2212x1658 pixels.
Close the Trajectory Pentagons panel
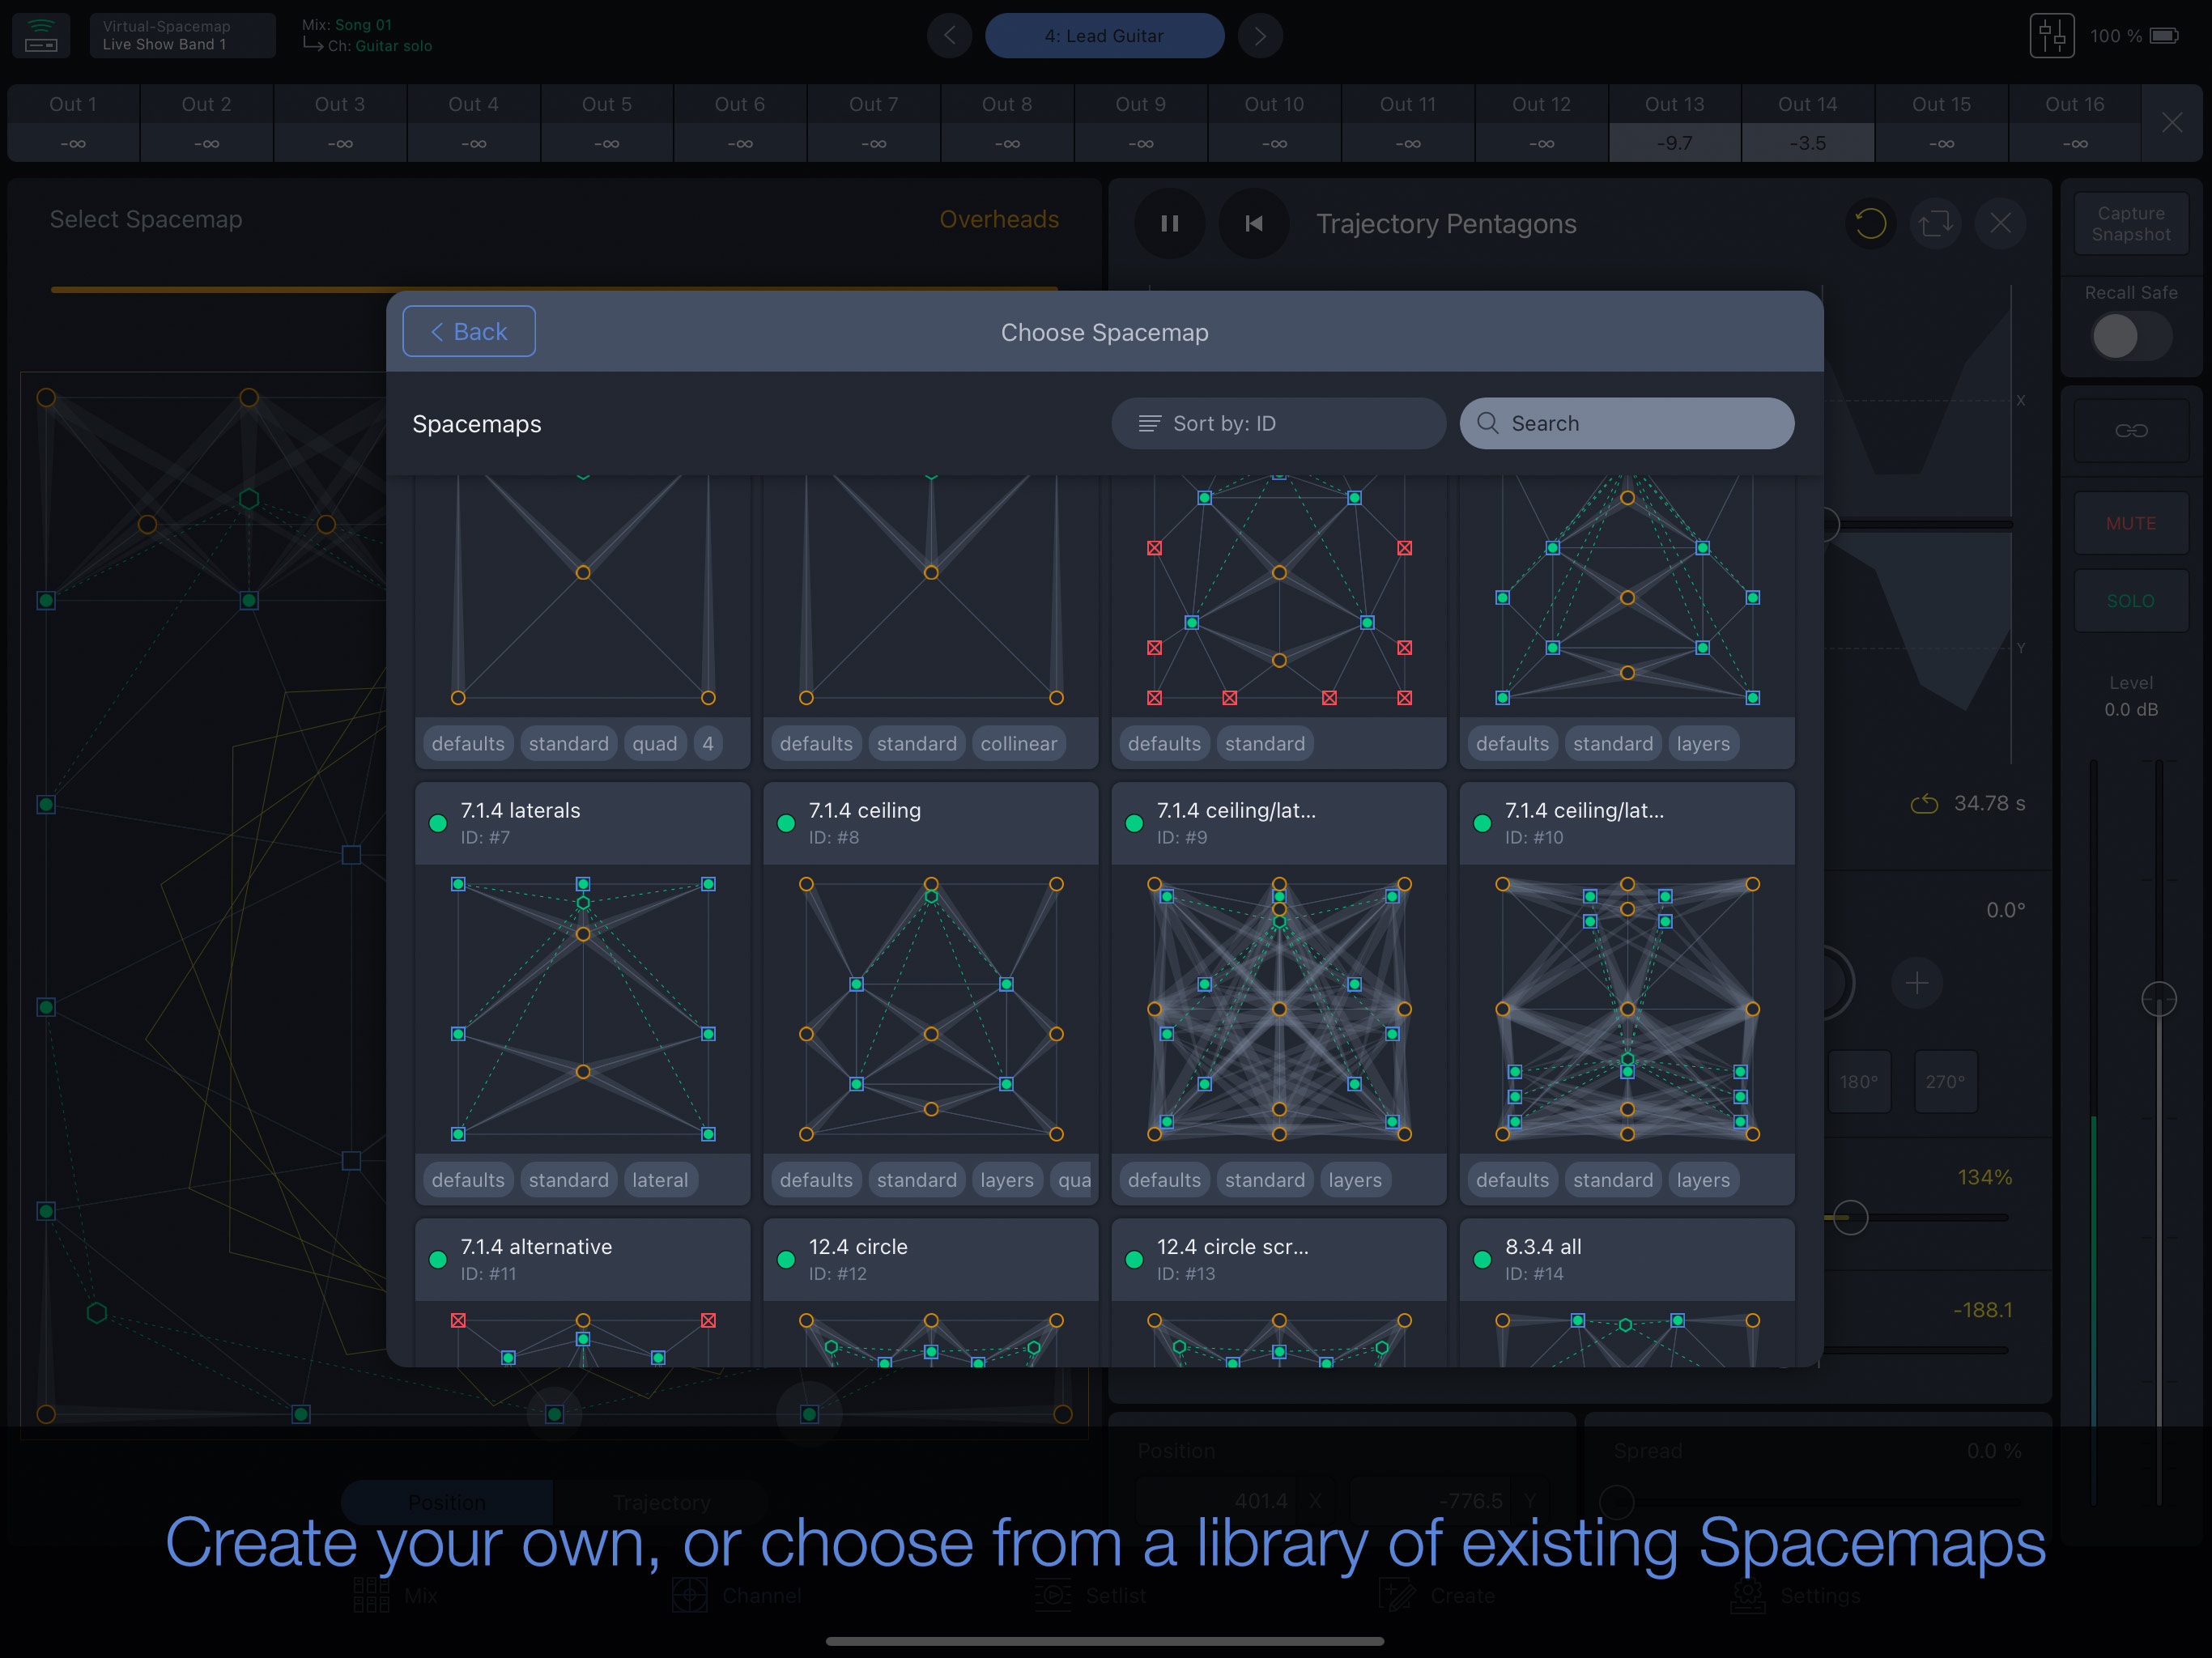[x=2000, y=223]
